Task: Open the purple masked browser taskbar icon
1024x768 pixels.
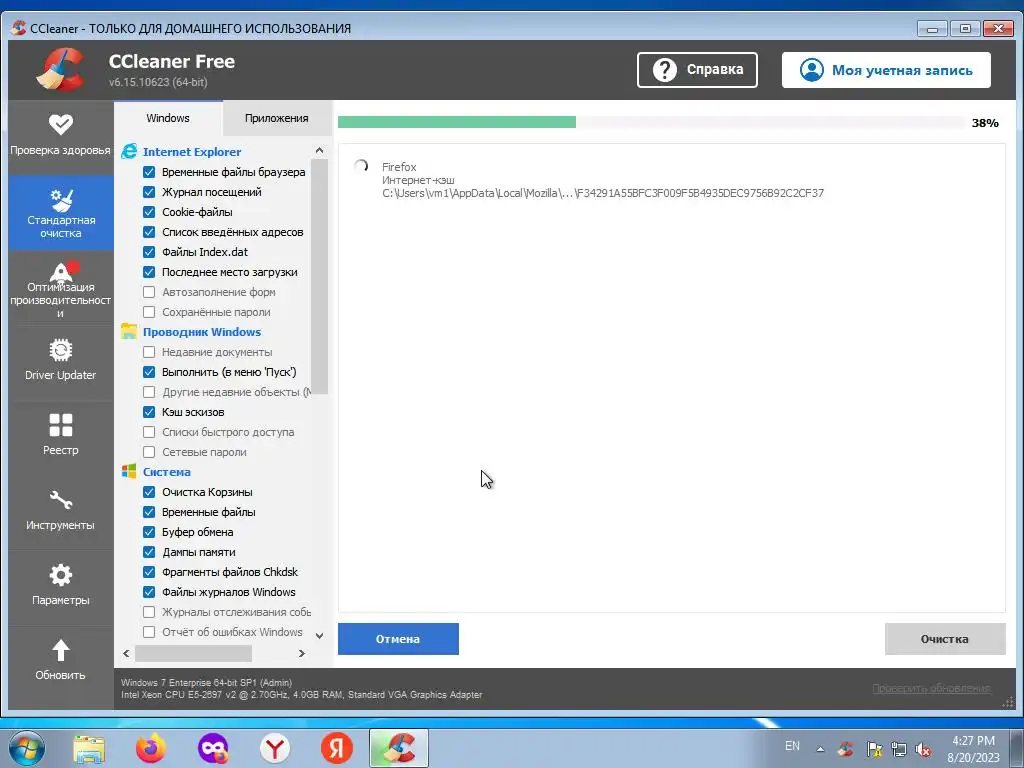Action: click(213, 748)
